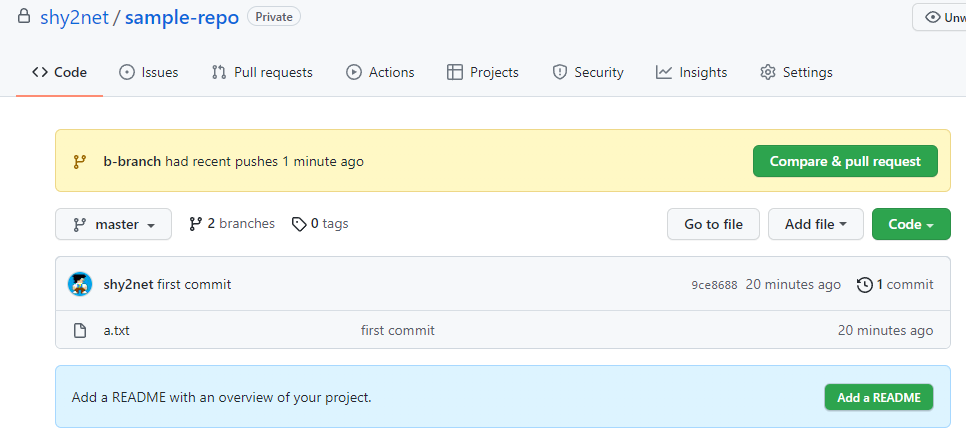966x440 pixels.
Task: Toggle the Unwatch eye button
Action: click(x=939, y=17)
